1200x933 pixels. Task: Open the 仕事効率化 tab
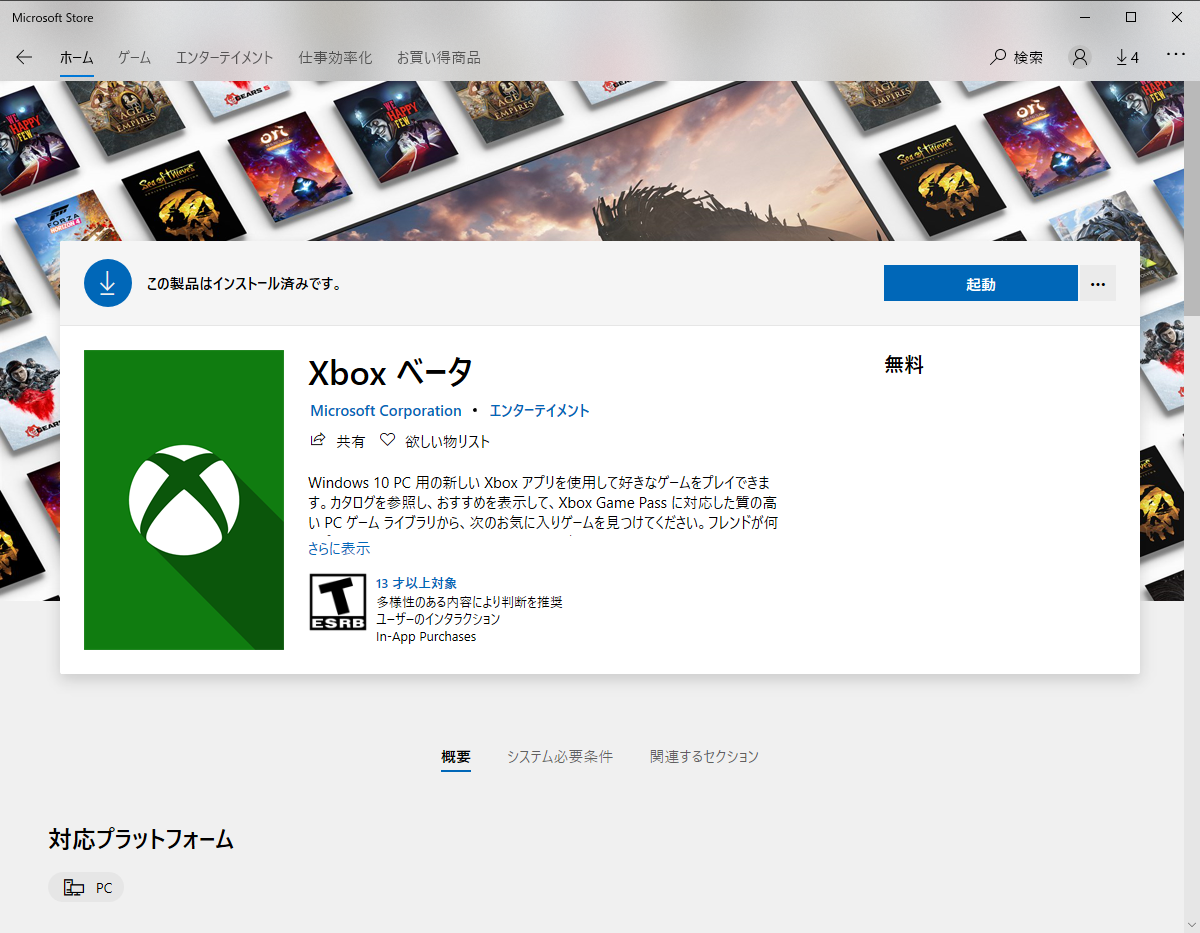coord(335,58)
